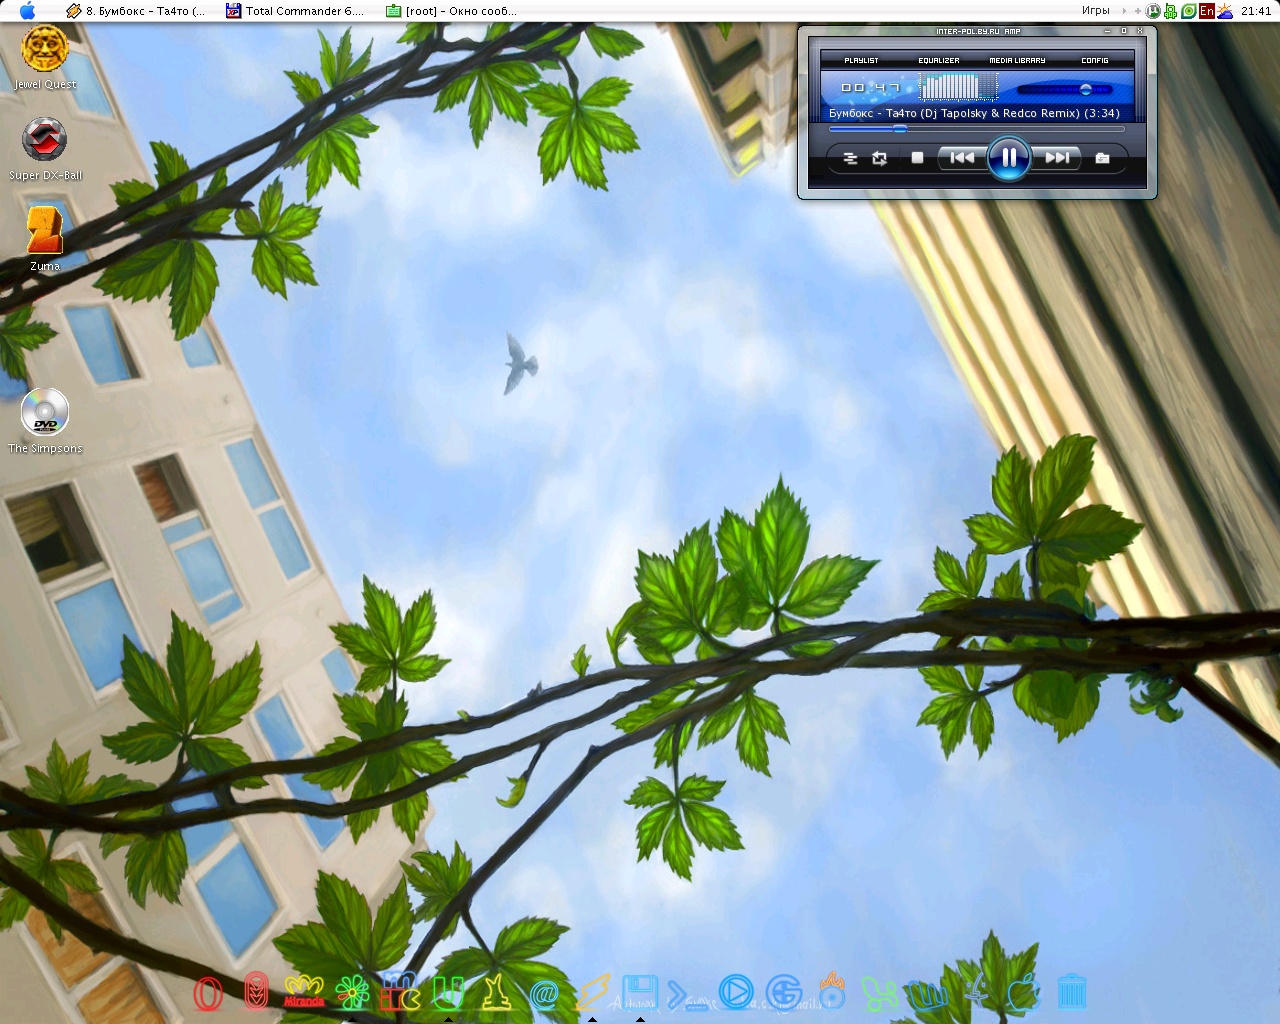Open the @ mail icon in dock

tap(544, 994)
